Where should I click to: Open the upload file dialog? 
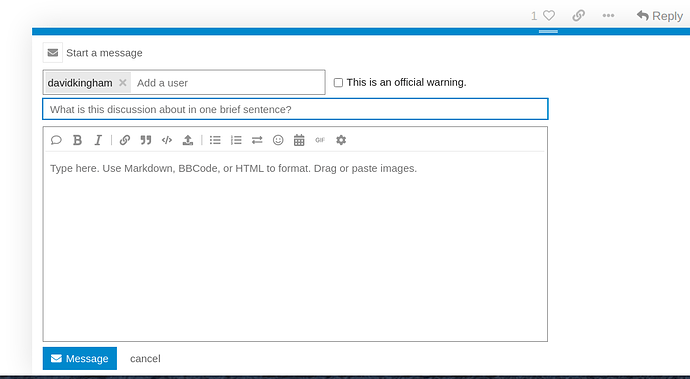188,140
